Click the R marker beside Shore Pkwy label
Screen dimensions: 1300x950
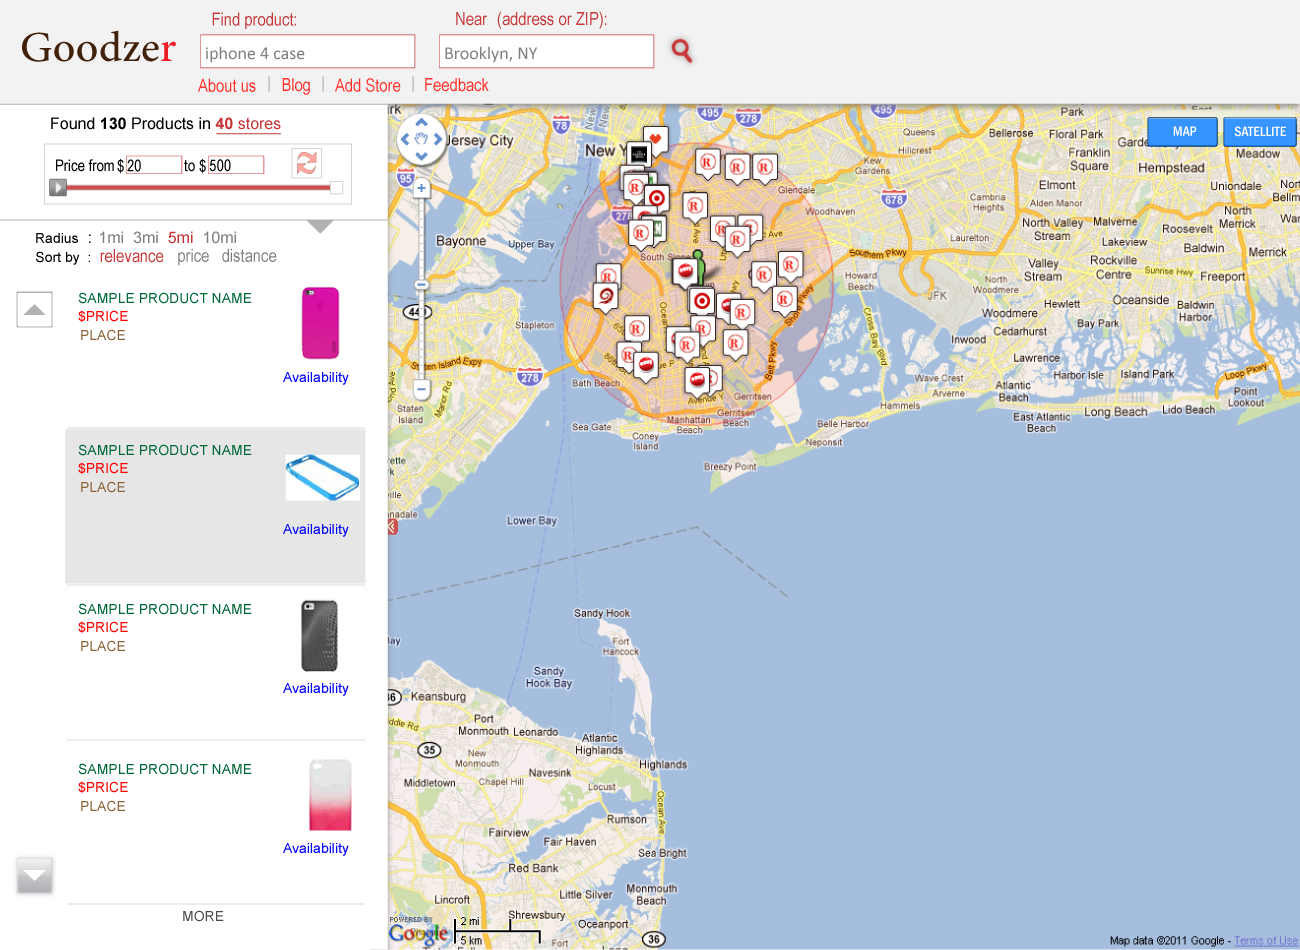click(785, 299)
